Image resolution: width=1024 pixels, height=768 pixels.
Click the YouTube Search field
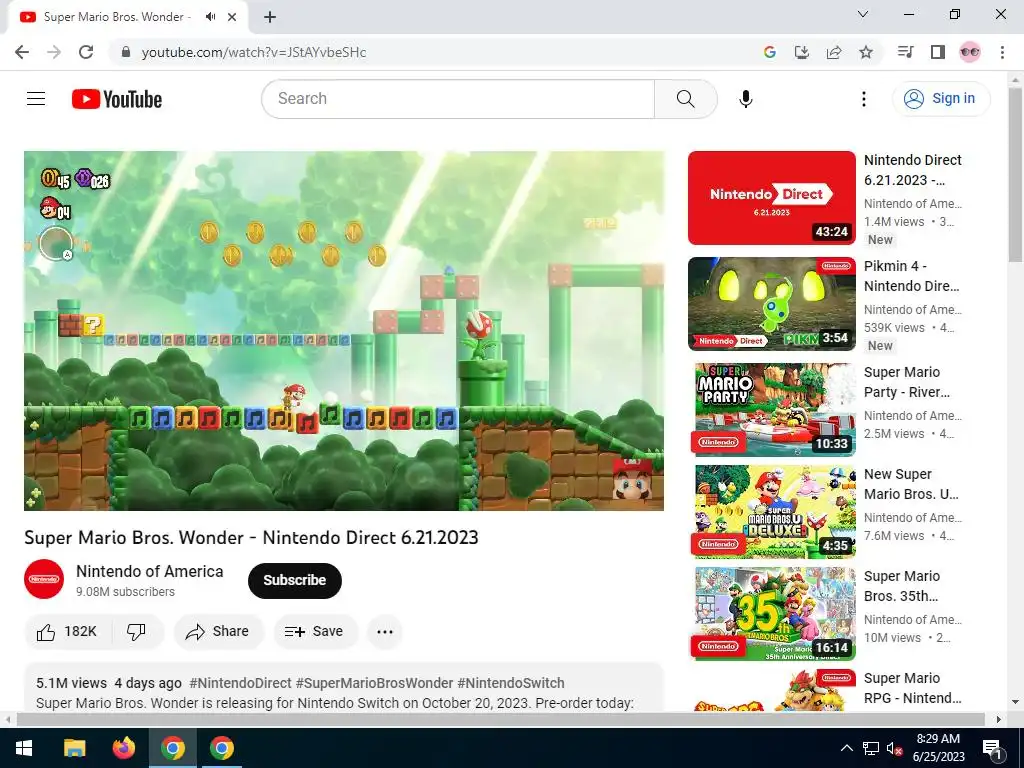(458, 99)
